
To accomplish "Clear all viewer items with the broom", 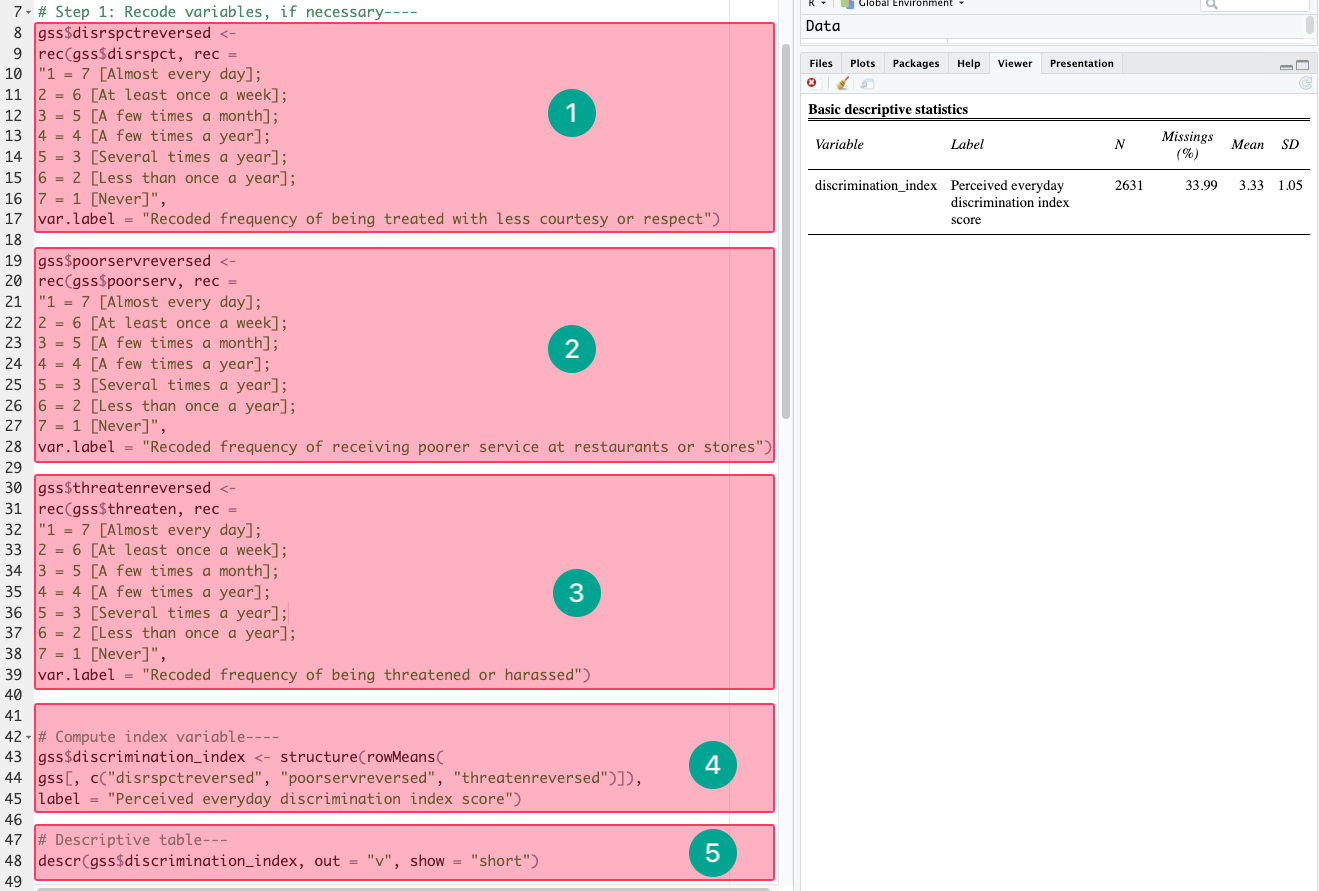I will pos(843,84).
